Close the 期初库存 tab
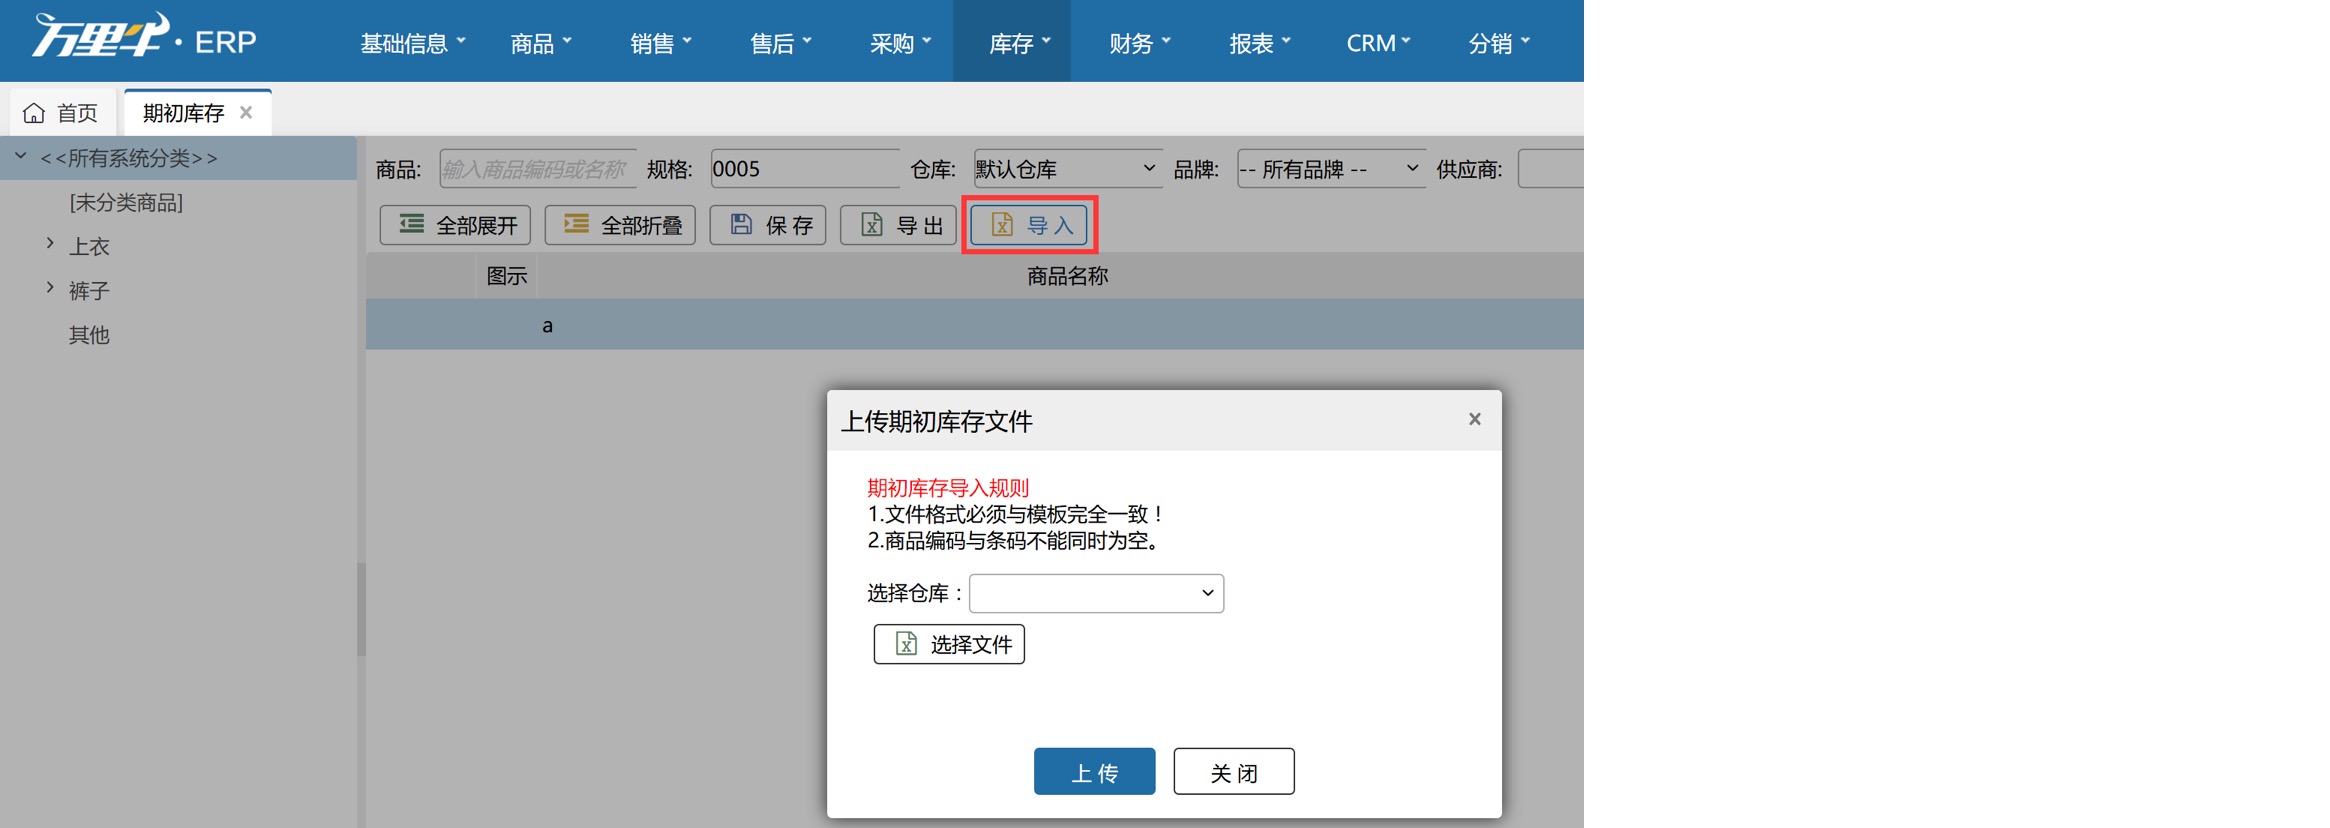 (x=246, y=112)
